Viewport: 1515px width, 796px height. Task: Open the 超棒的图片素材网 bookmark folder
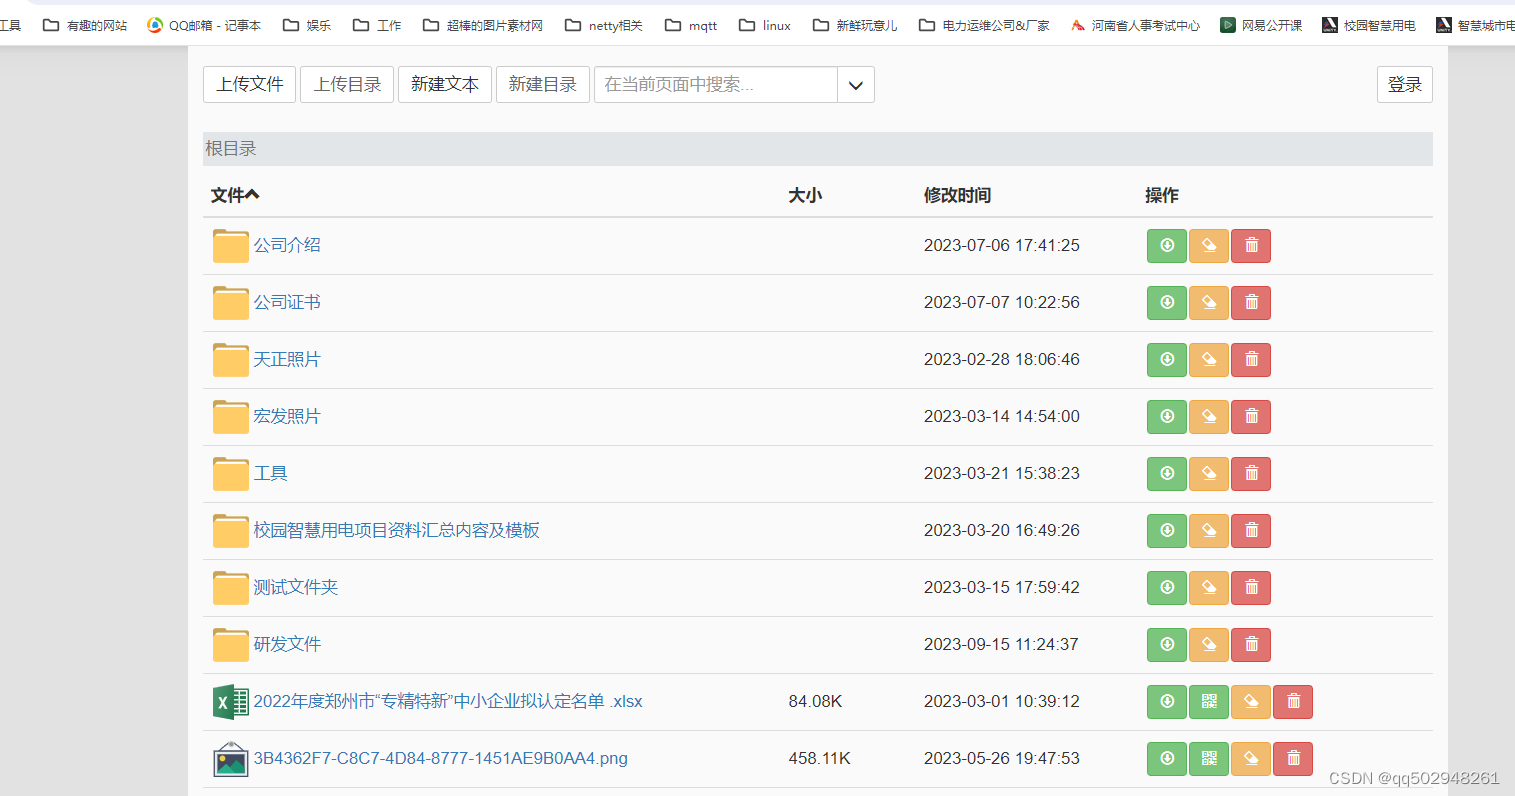483,25
